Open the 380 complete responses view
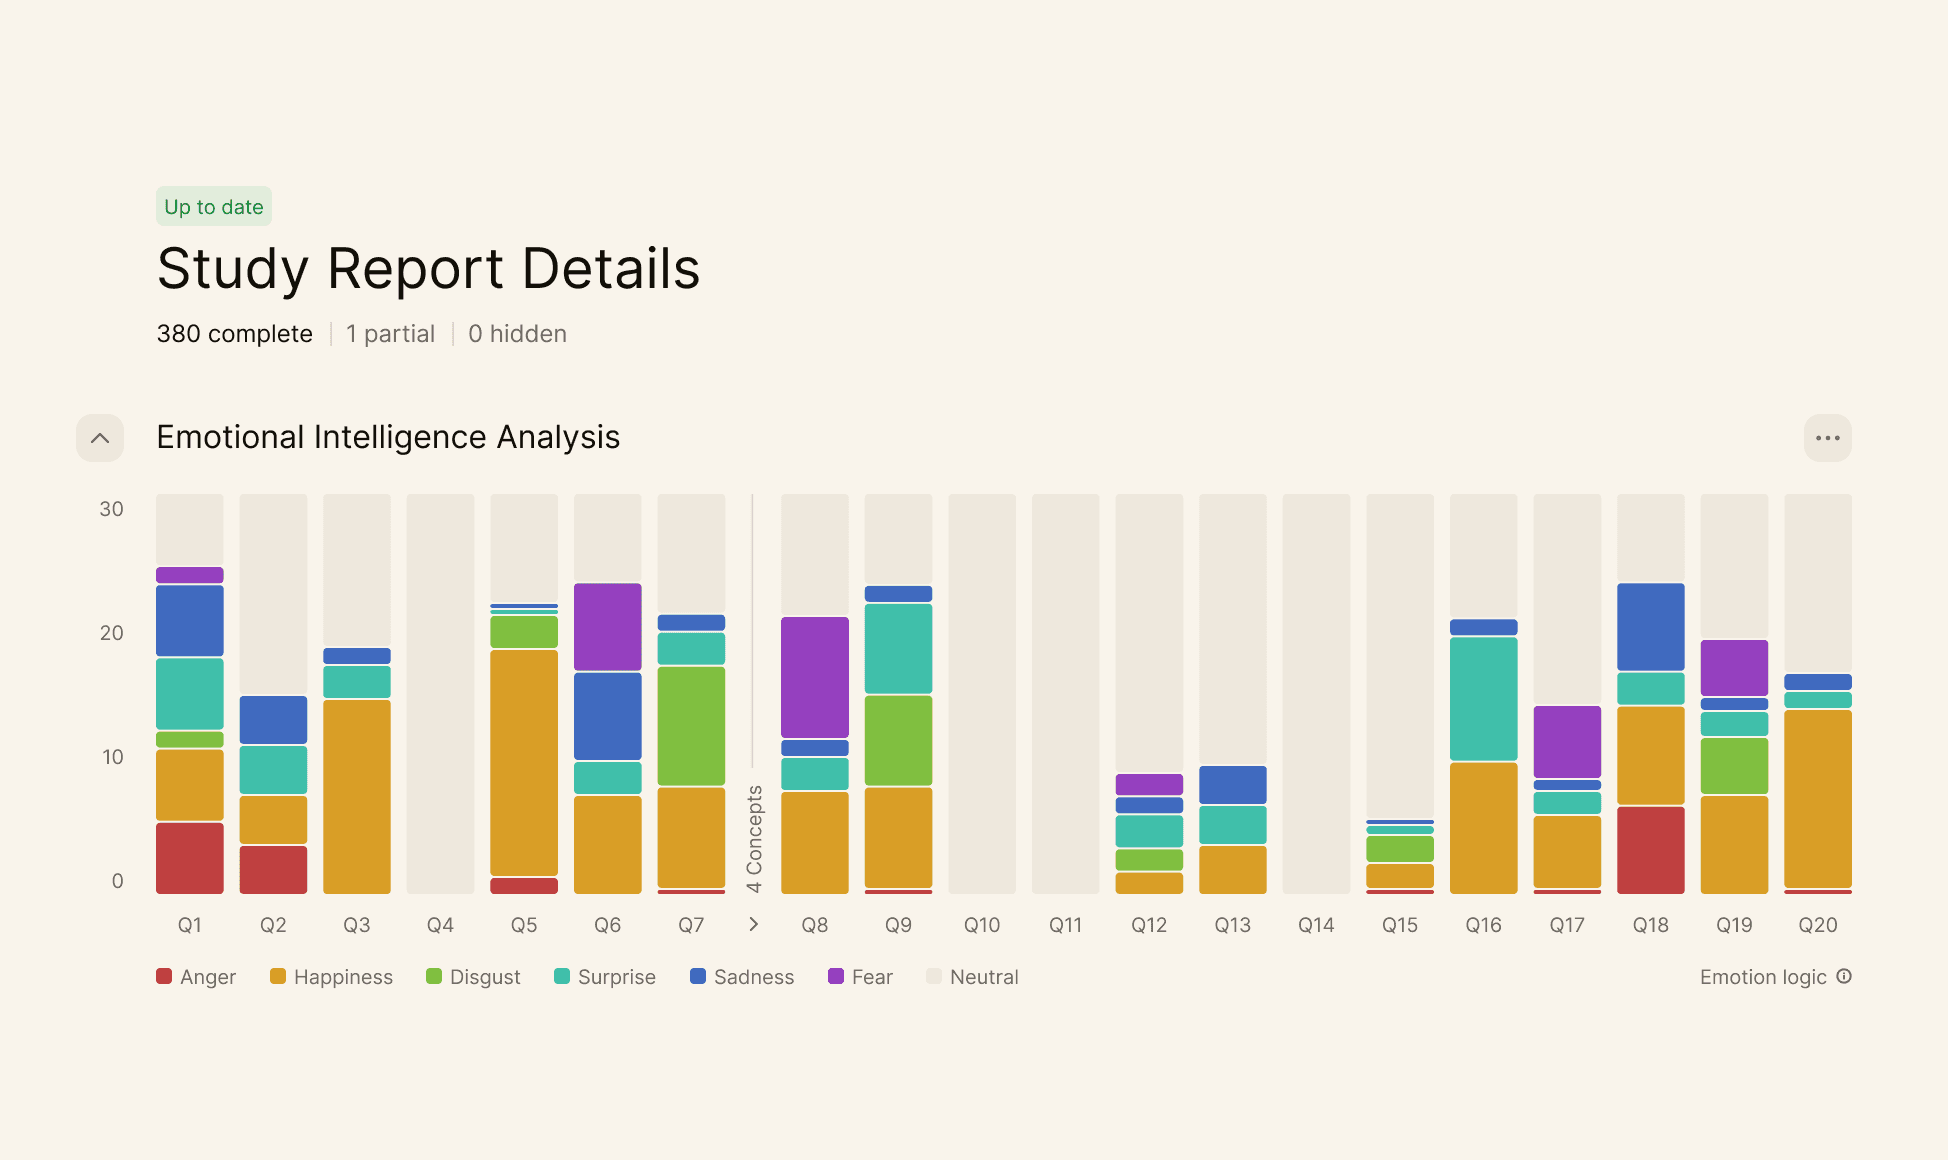The height and width of the screenshot is (1160, 1948). (234, 334)
